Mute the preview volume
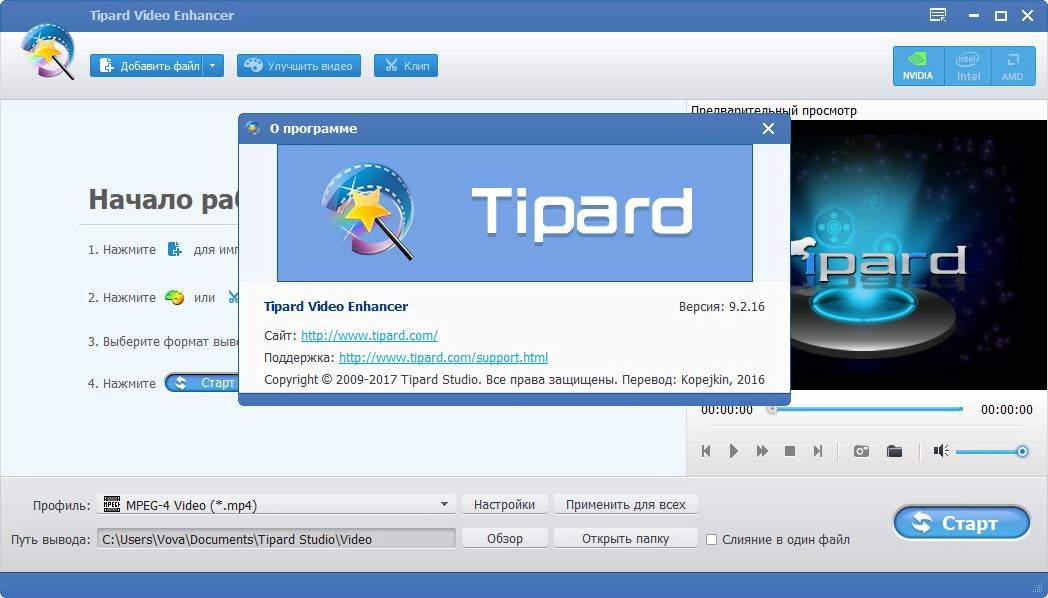 [940, 451]
